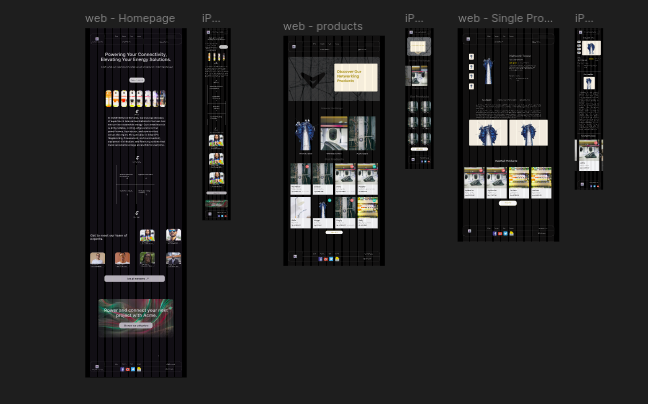648x404 pixels.
Task: Click the left large cream jacket image
Action: point(488,133)
